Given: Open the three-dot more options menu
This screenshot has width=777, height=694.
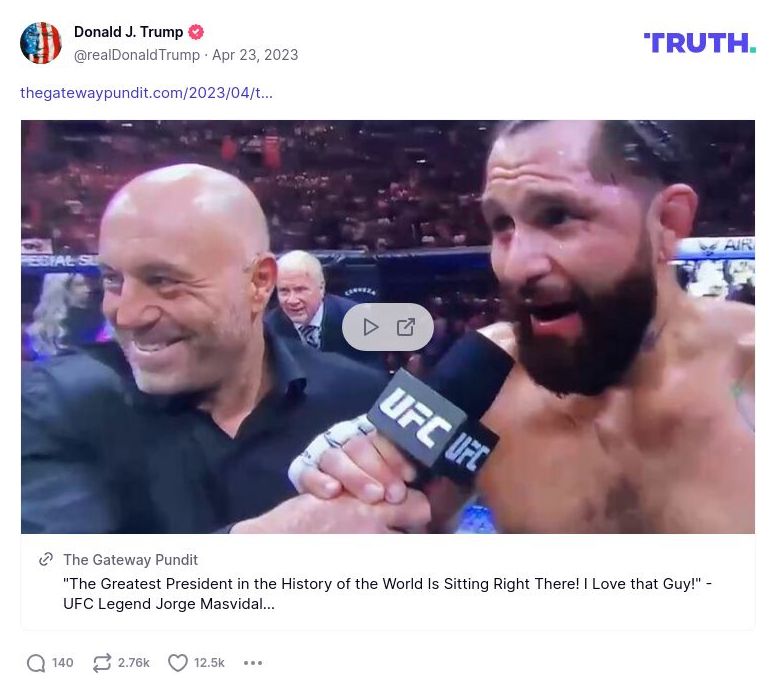Looking at the screenshot, I should pyautogui.click(x=253, y=663).
